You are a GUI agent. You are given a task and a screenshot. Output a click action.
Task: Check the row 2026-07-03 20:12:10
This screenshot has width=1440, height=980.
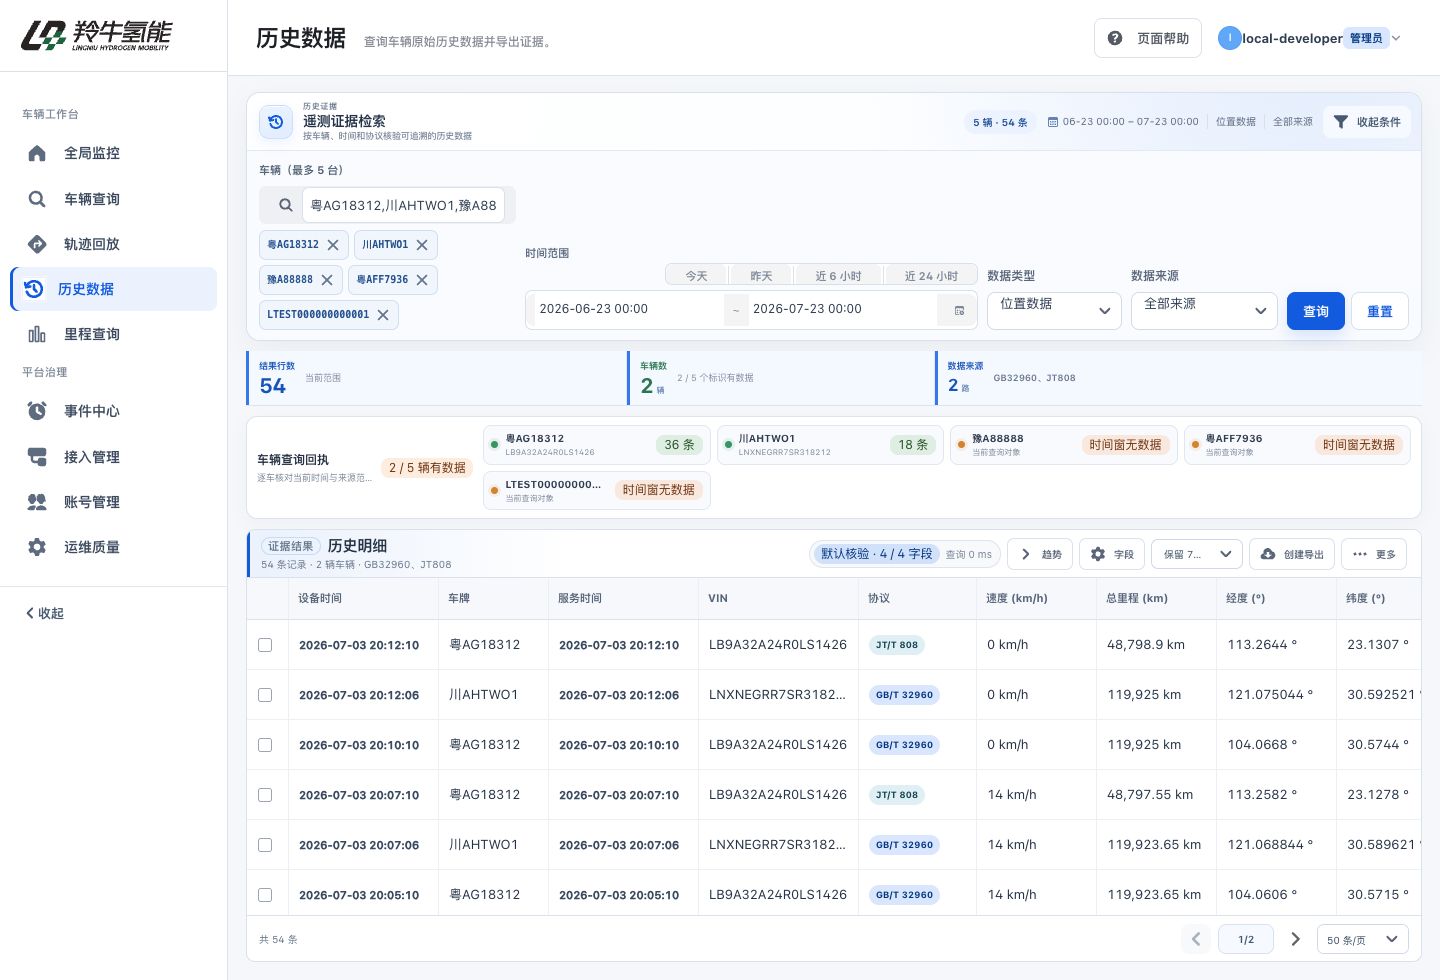[x=265, y=645]
